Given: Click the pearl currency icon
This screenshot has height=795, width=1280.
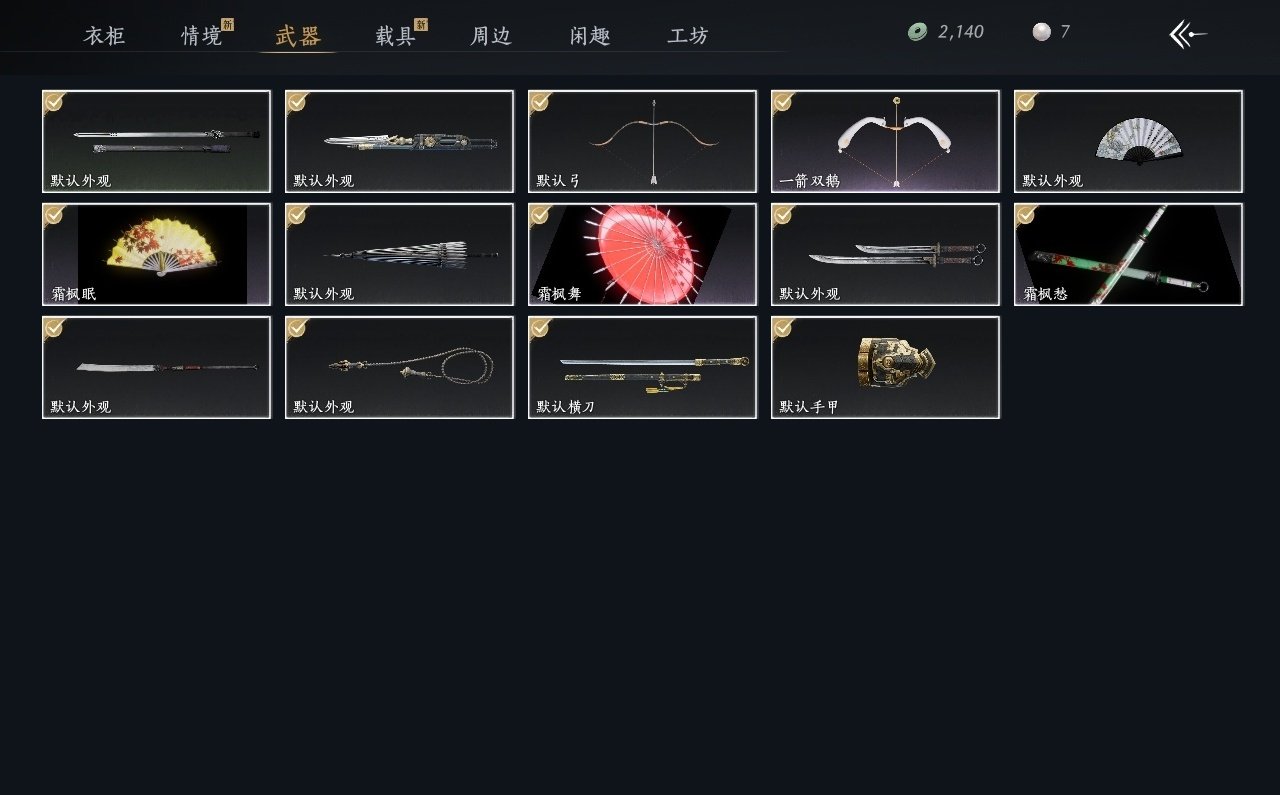Looking at the screenshot, I should pos(1041,32).
